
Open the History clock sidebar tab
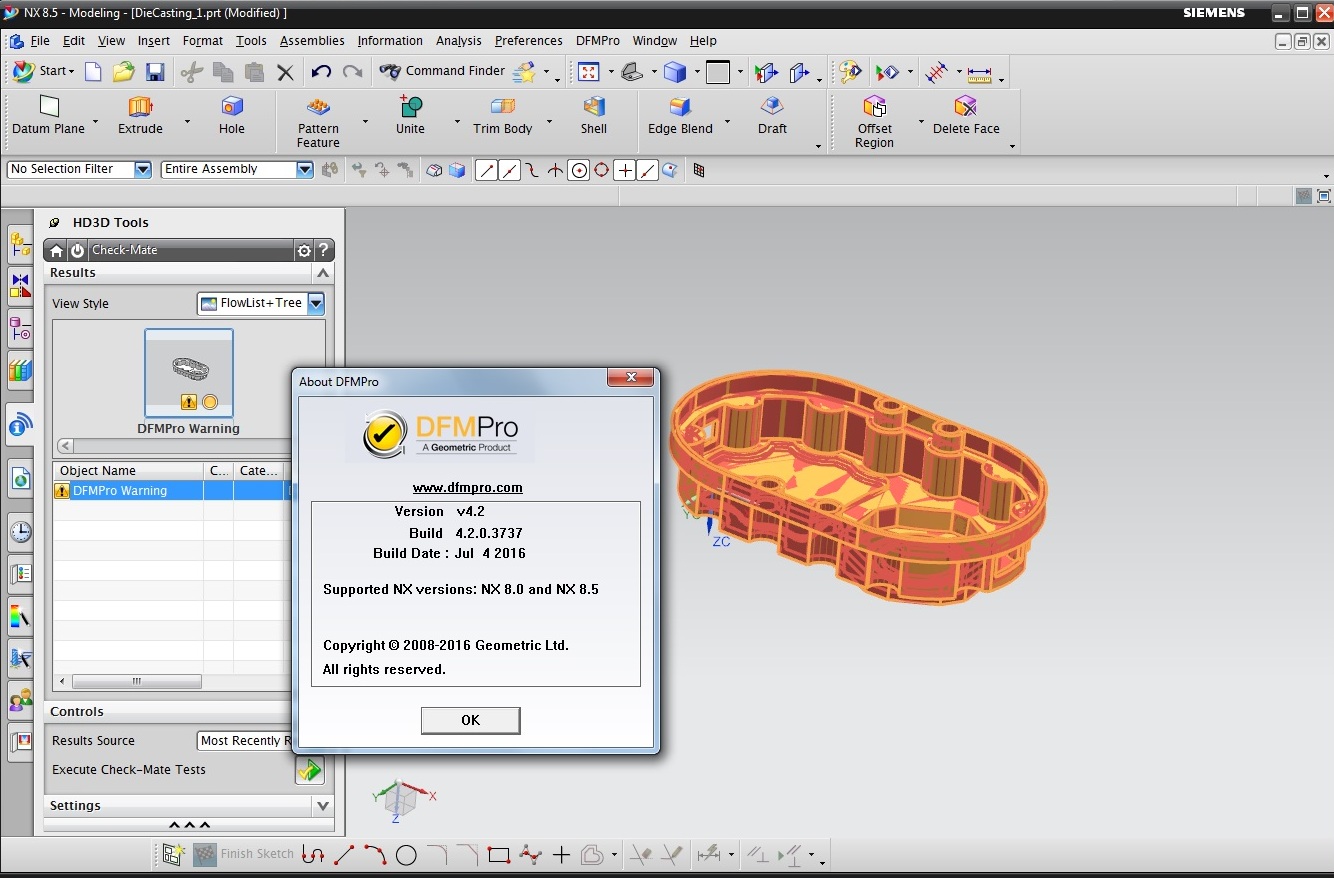point(20,532)
